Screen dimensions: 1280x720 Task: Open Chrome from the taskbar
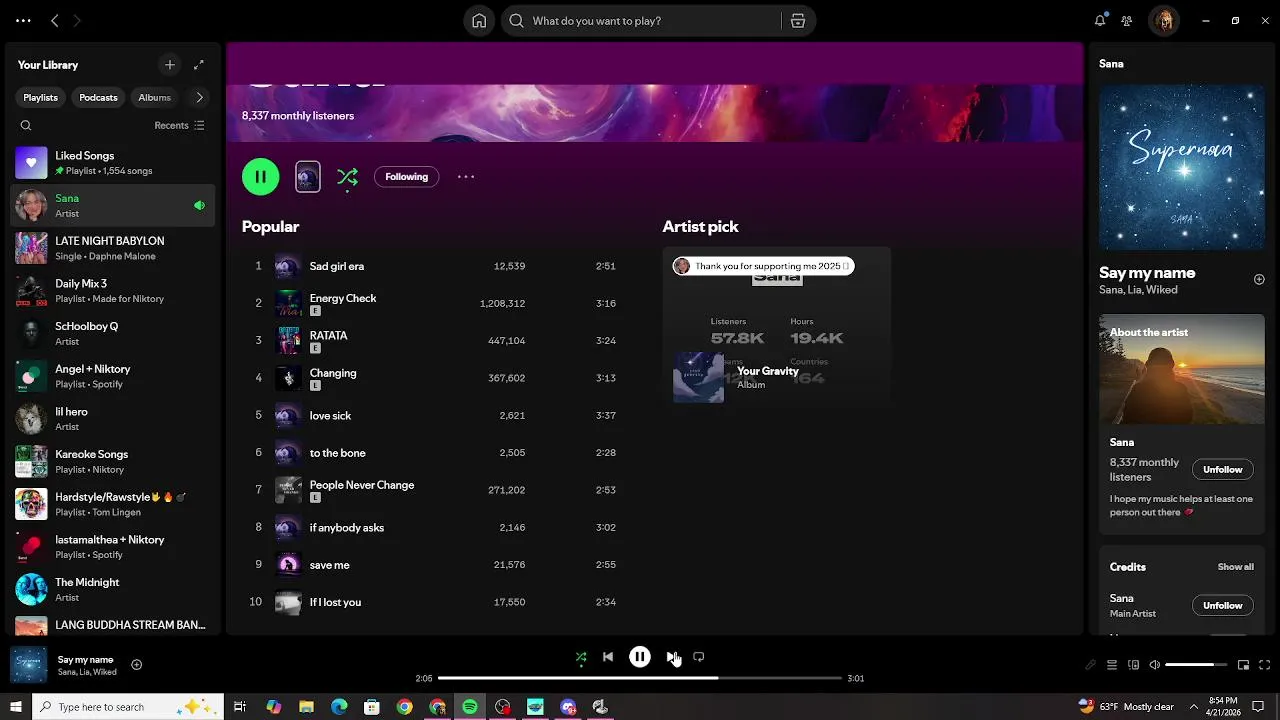404,707
